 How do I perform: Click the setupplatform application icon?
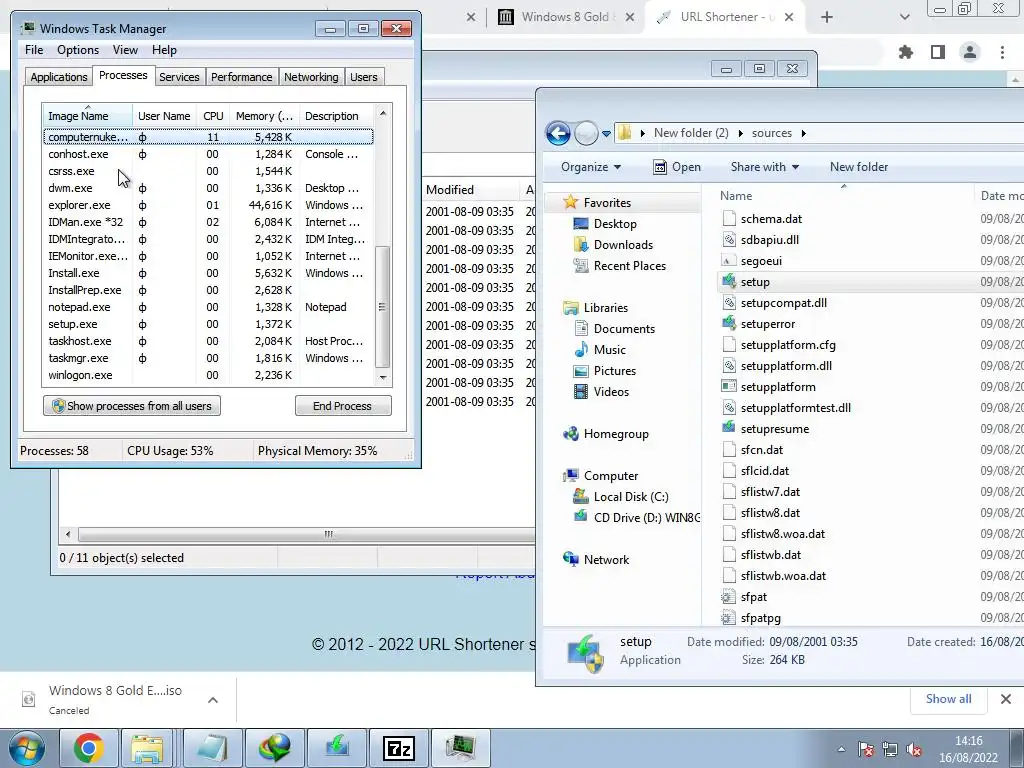coord(729,386)
